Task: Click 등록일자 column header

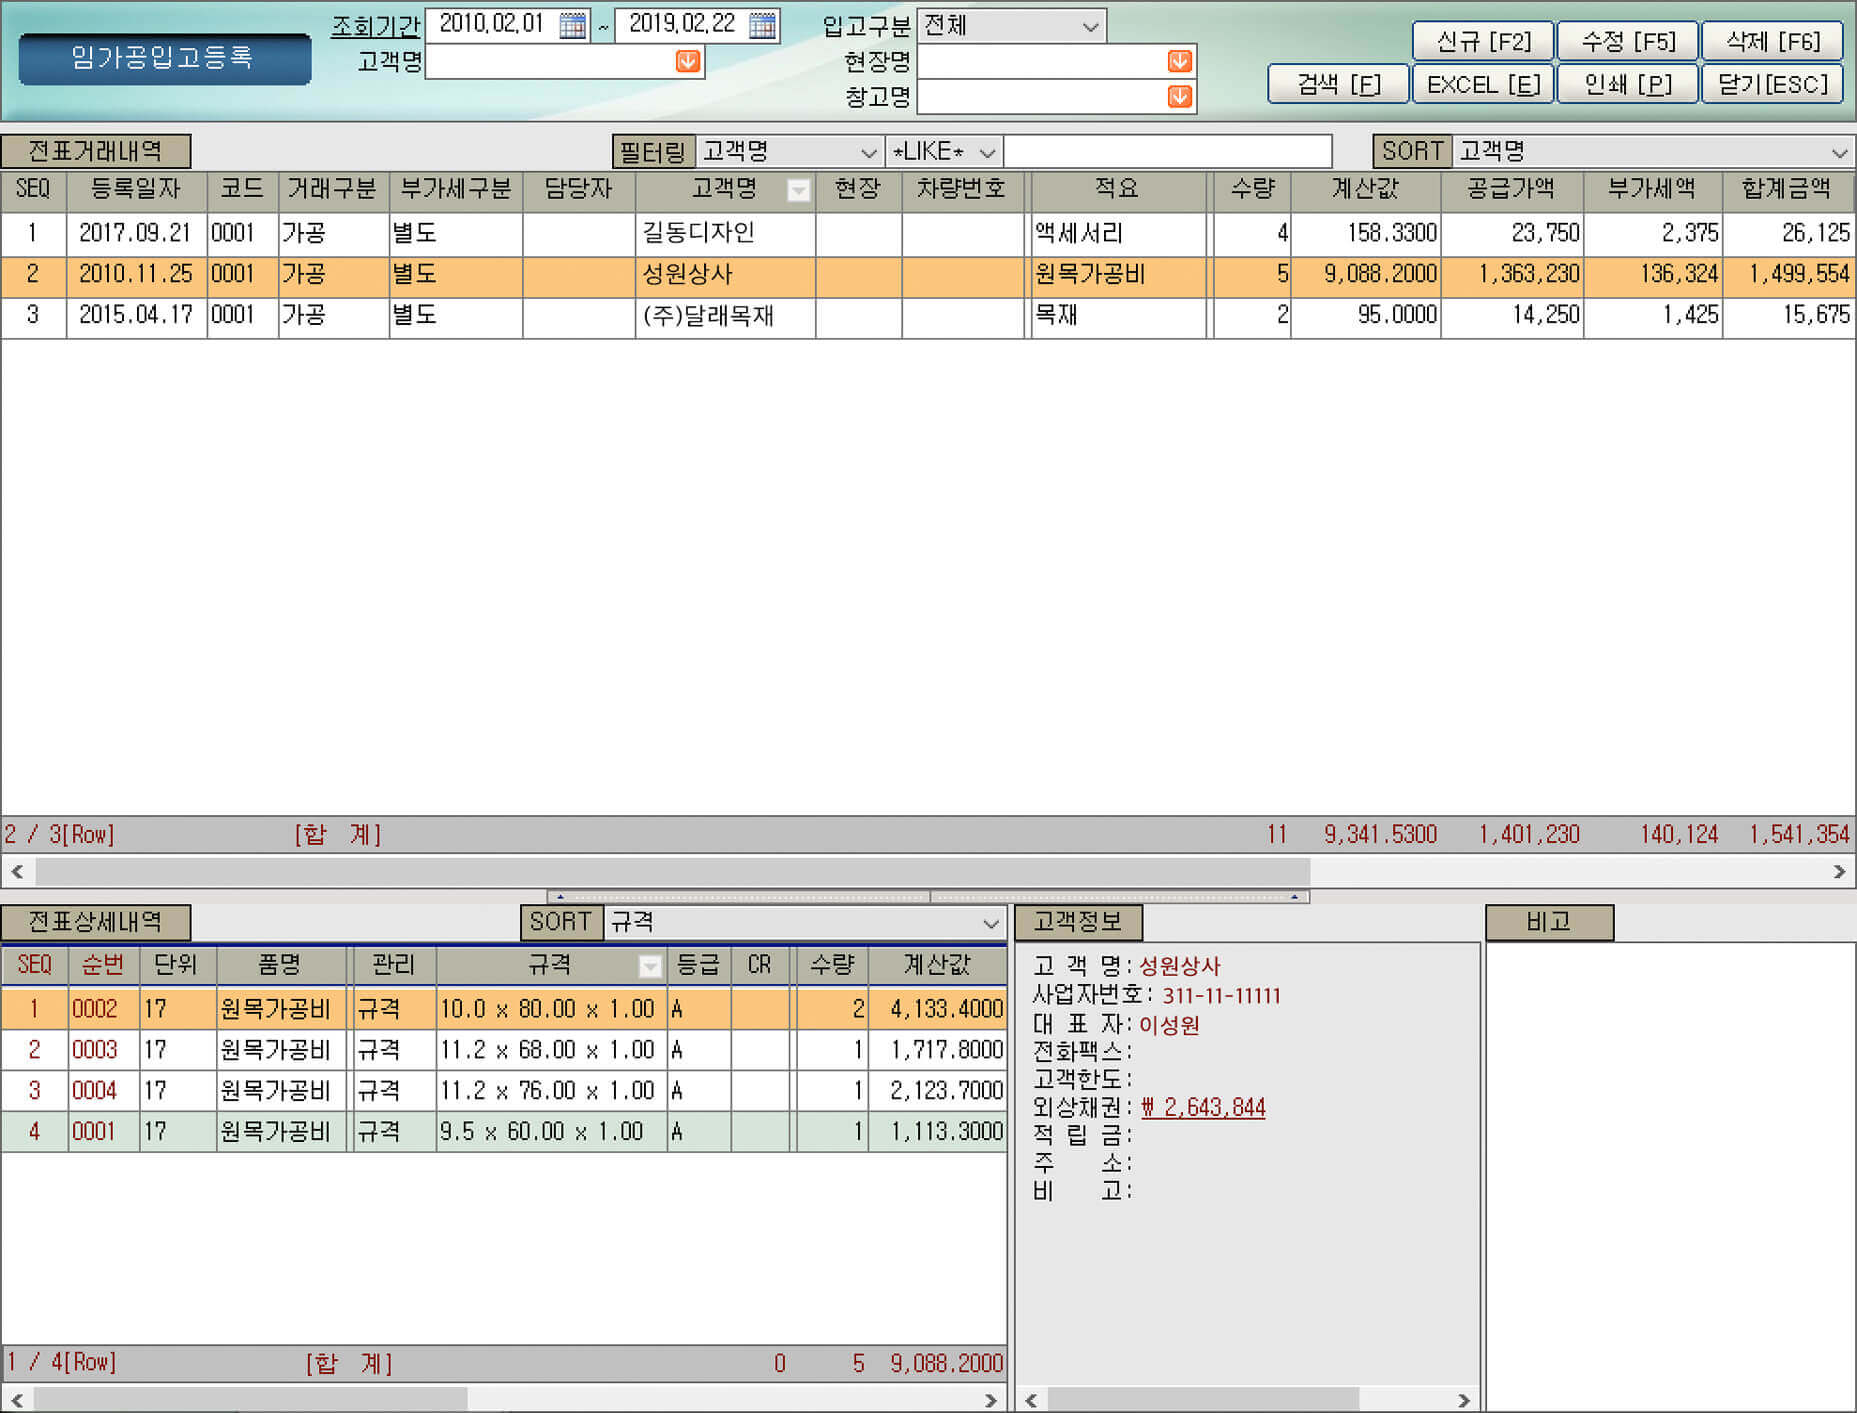Action: coord(136,190)
